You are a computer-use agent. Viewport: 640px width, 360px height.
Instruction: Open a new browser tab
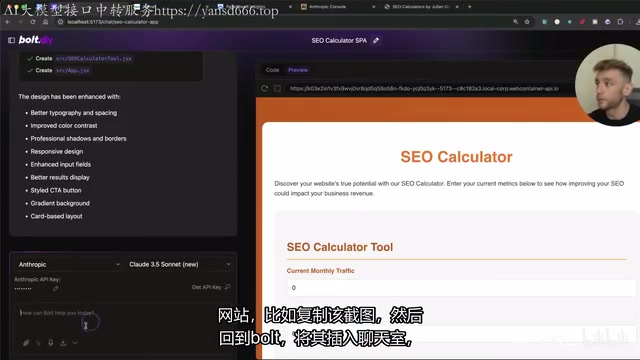pyautogui.click(x=470, y=7)
